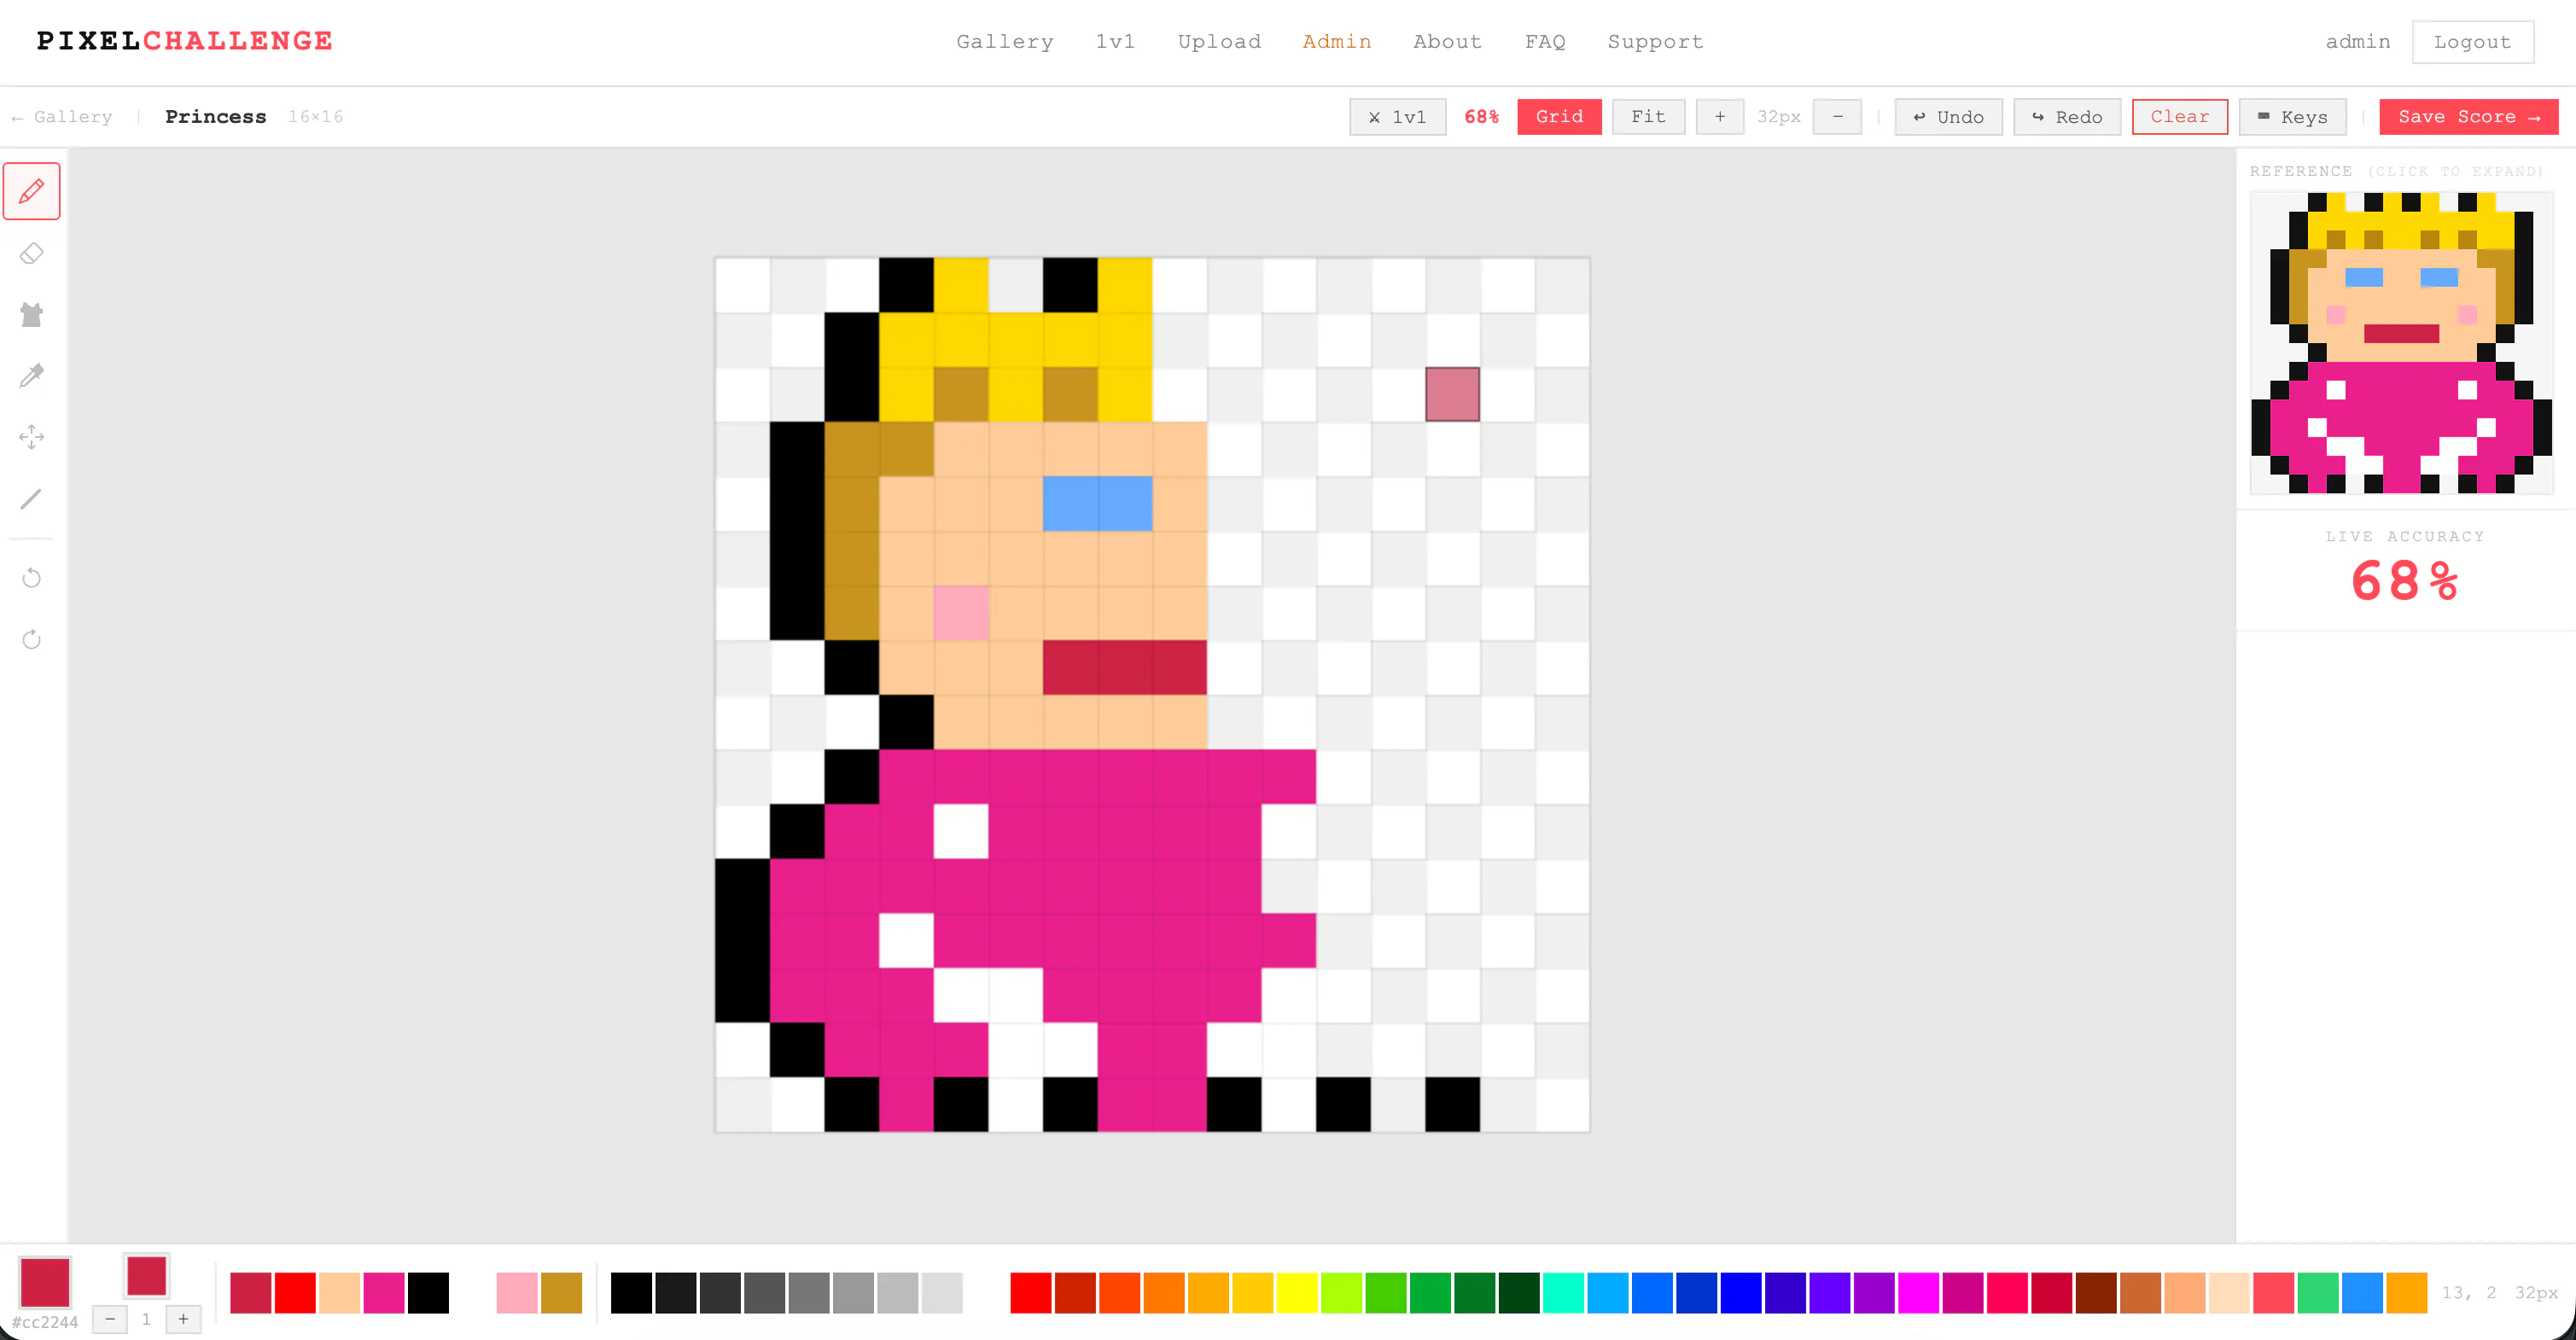This screenshot has height=1340, width=2576.
Task: Select the Pencil drawing tool
Action: [32, 191]
